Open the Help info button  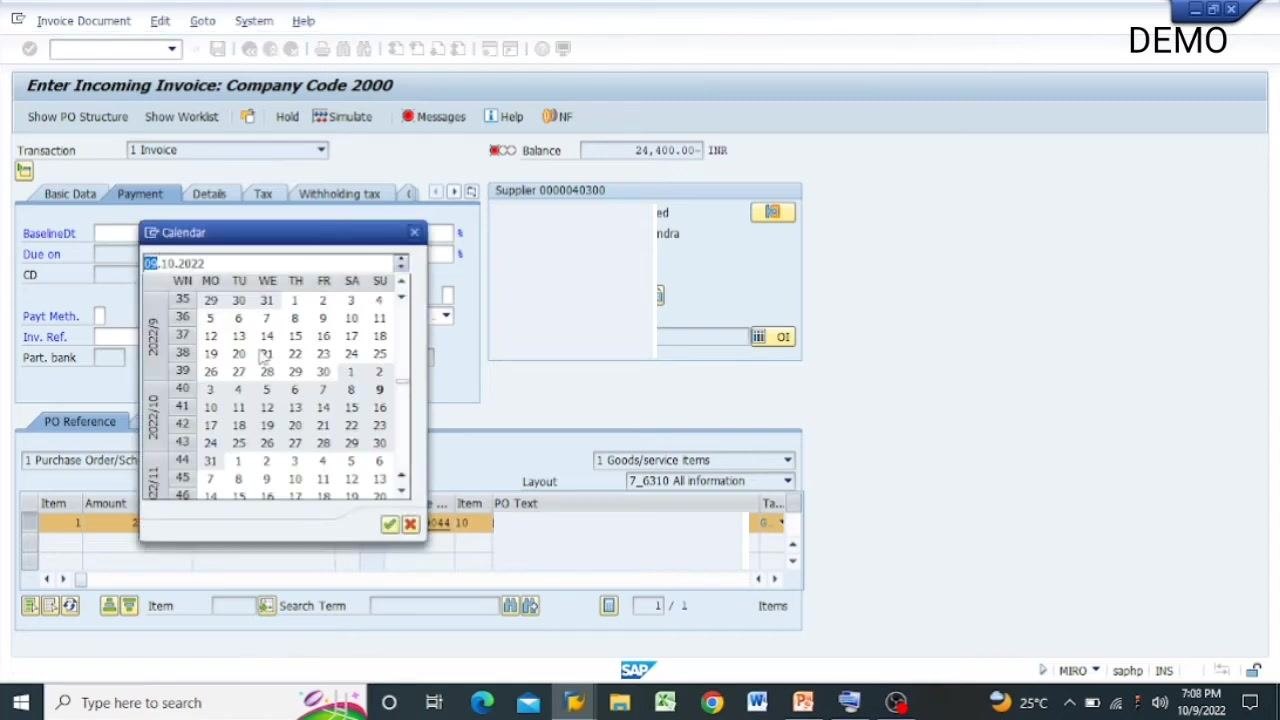[503, 117]
